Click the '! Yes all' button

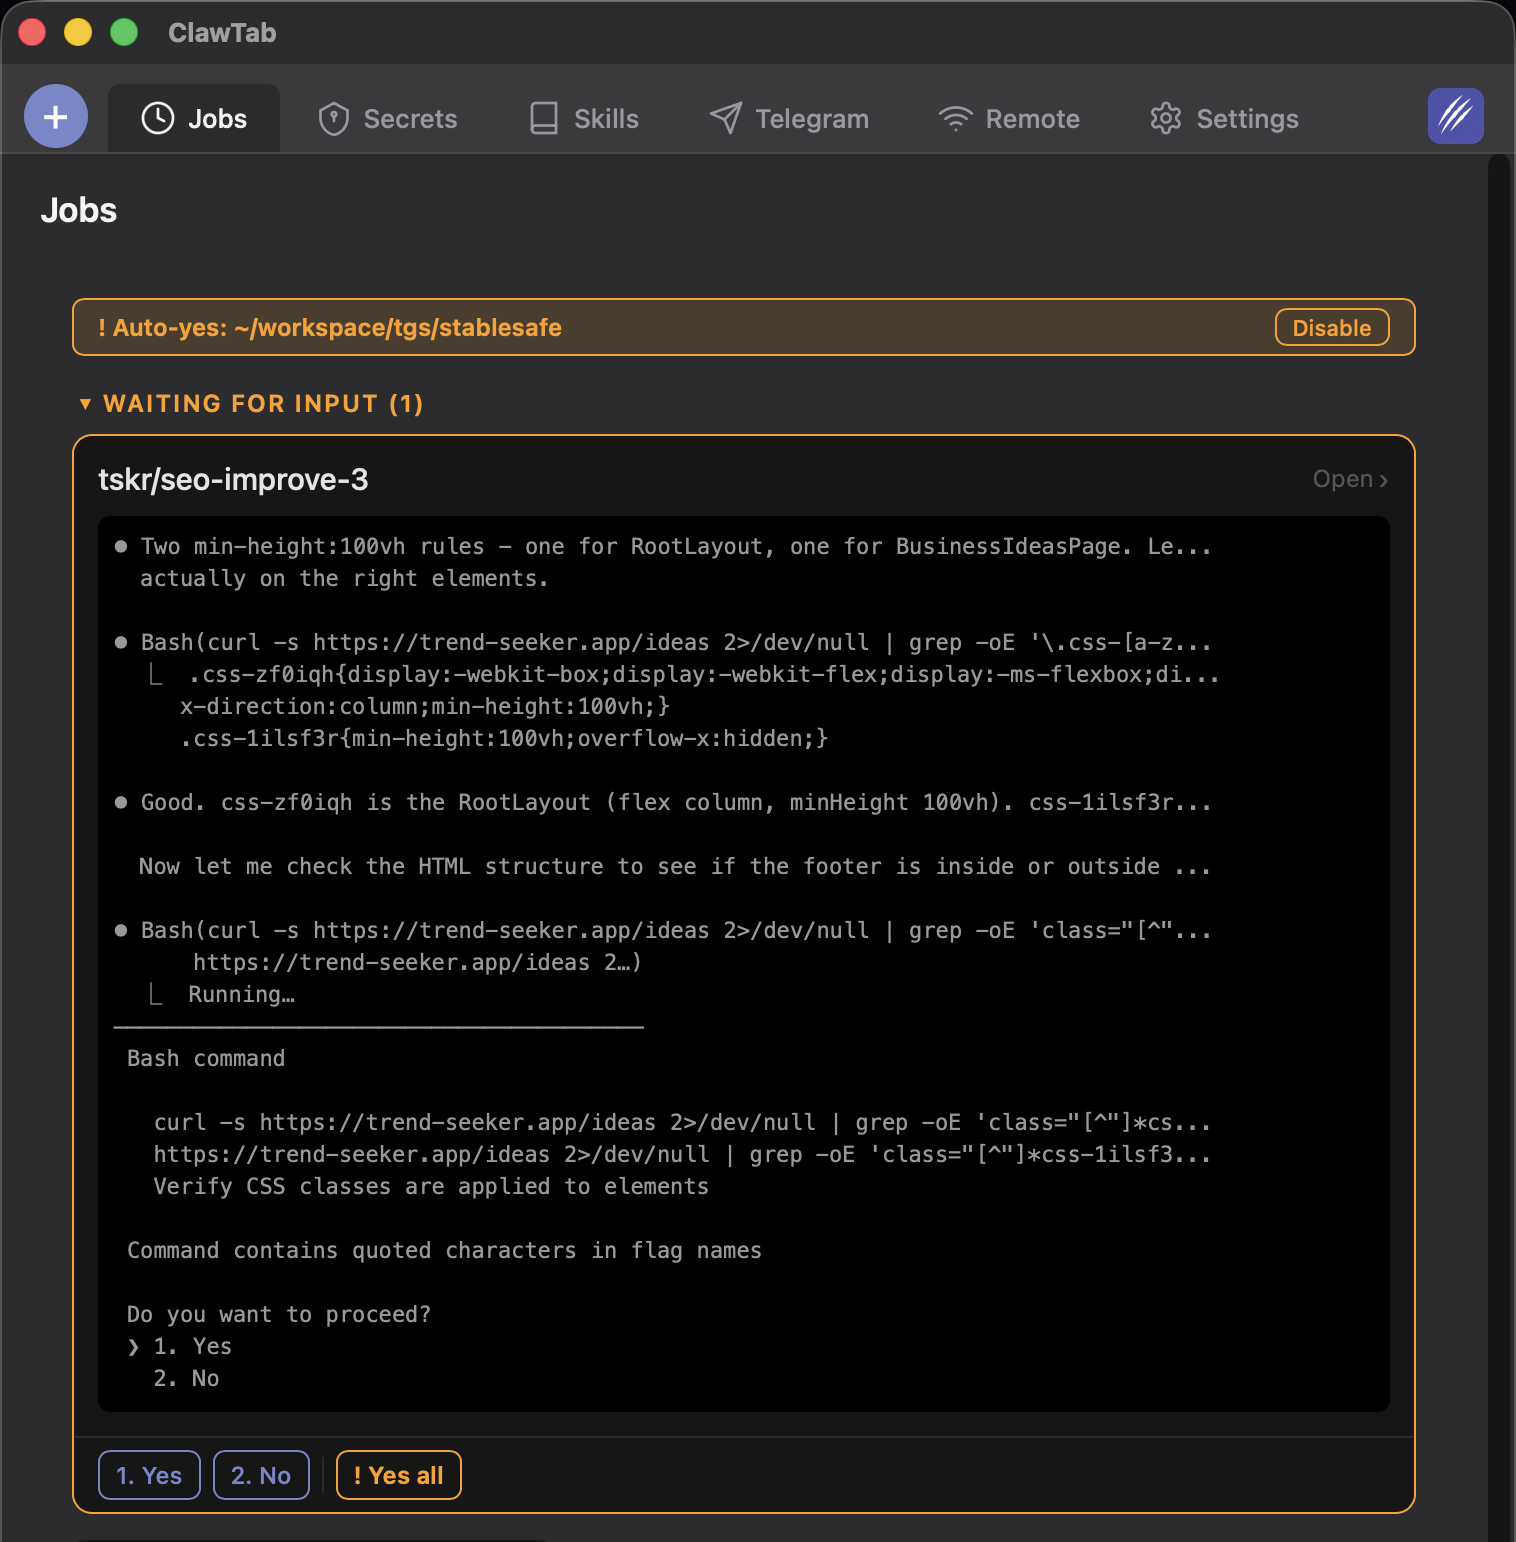point(398,1475)
